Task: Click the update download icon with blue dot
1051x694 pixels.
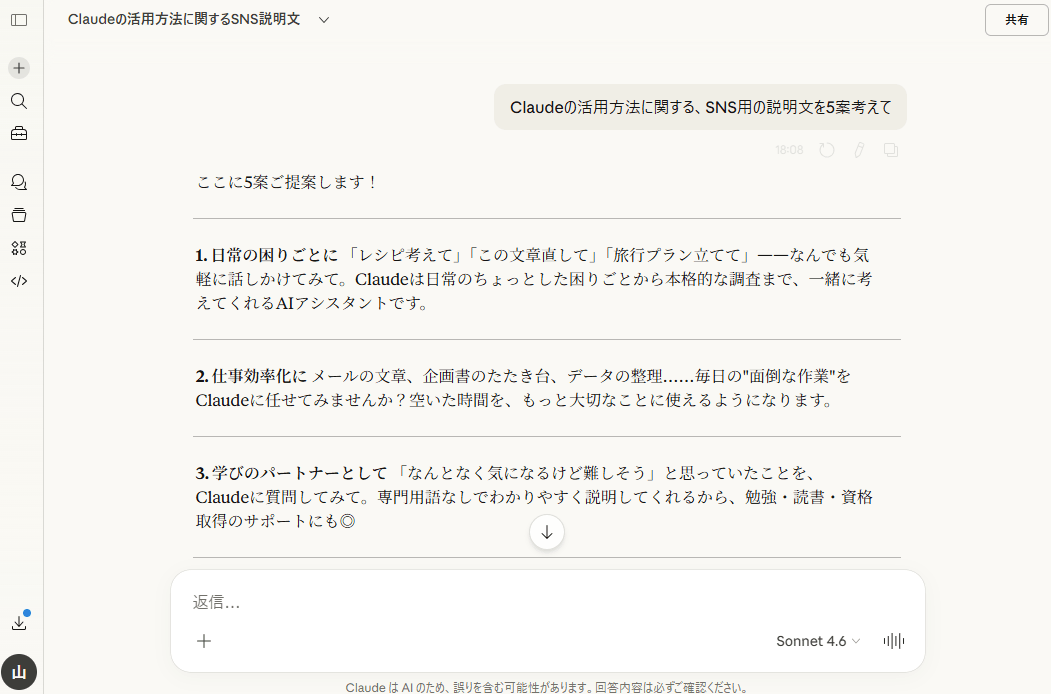Action: click(18, 622)
